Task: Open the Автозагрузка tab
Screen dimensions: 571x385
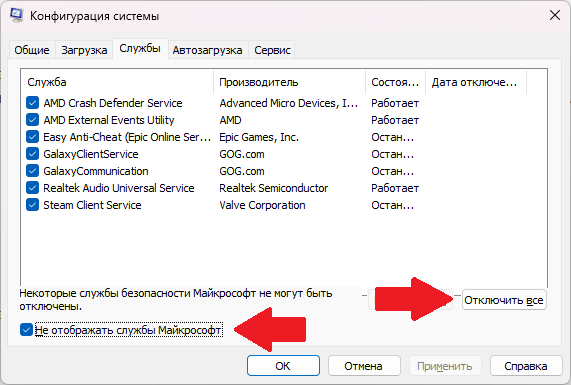Action: coord(208,50)
